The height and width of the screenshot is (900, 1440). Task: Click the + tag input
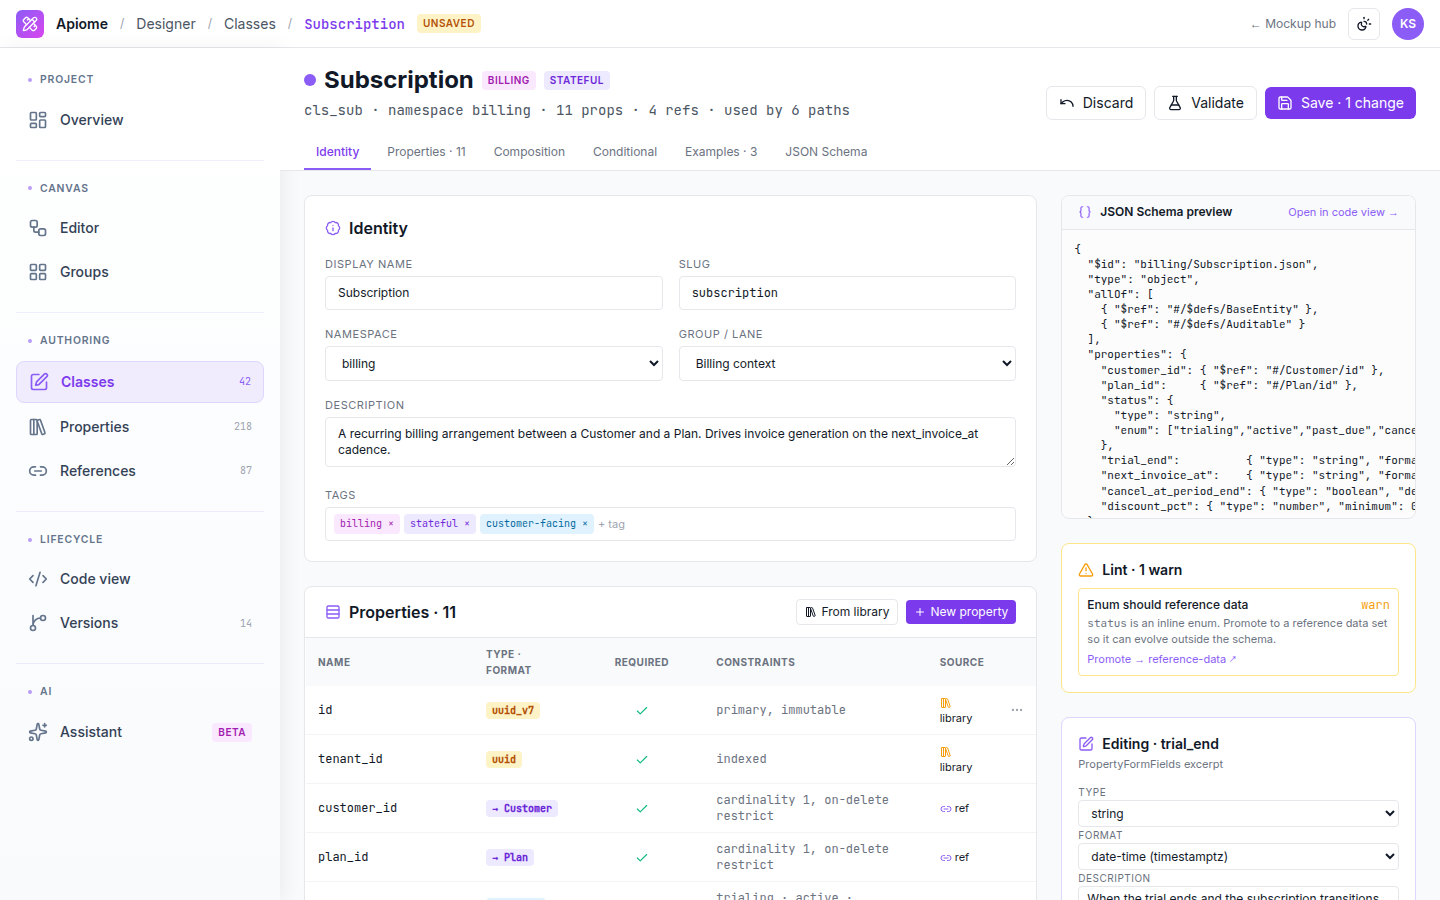click(612, 524)
